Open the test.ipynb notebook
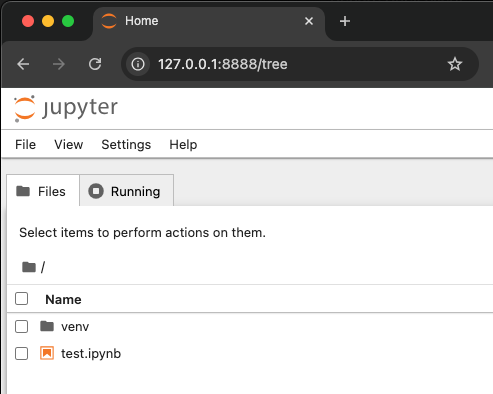 [x=91, y=354]
